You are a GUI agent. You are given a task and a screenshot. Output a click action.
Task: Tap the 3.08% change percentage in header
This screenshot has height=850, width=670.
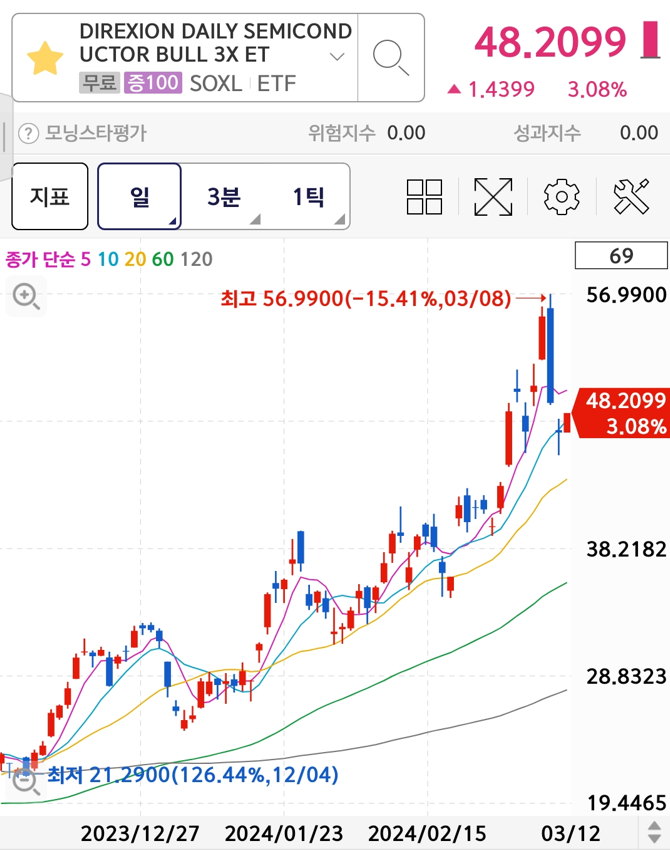pos(597,89)
